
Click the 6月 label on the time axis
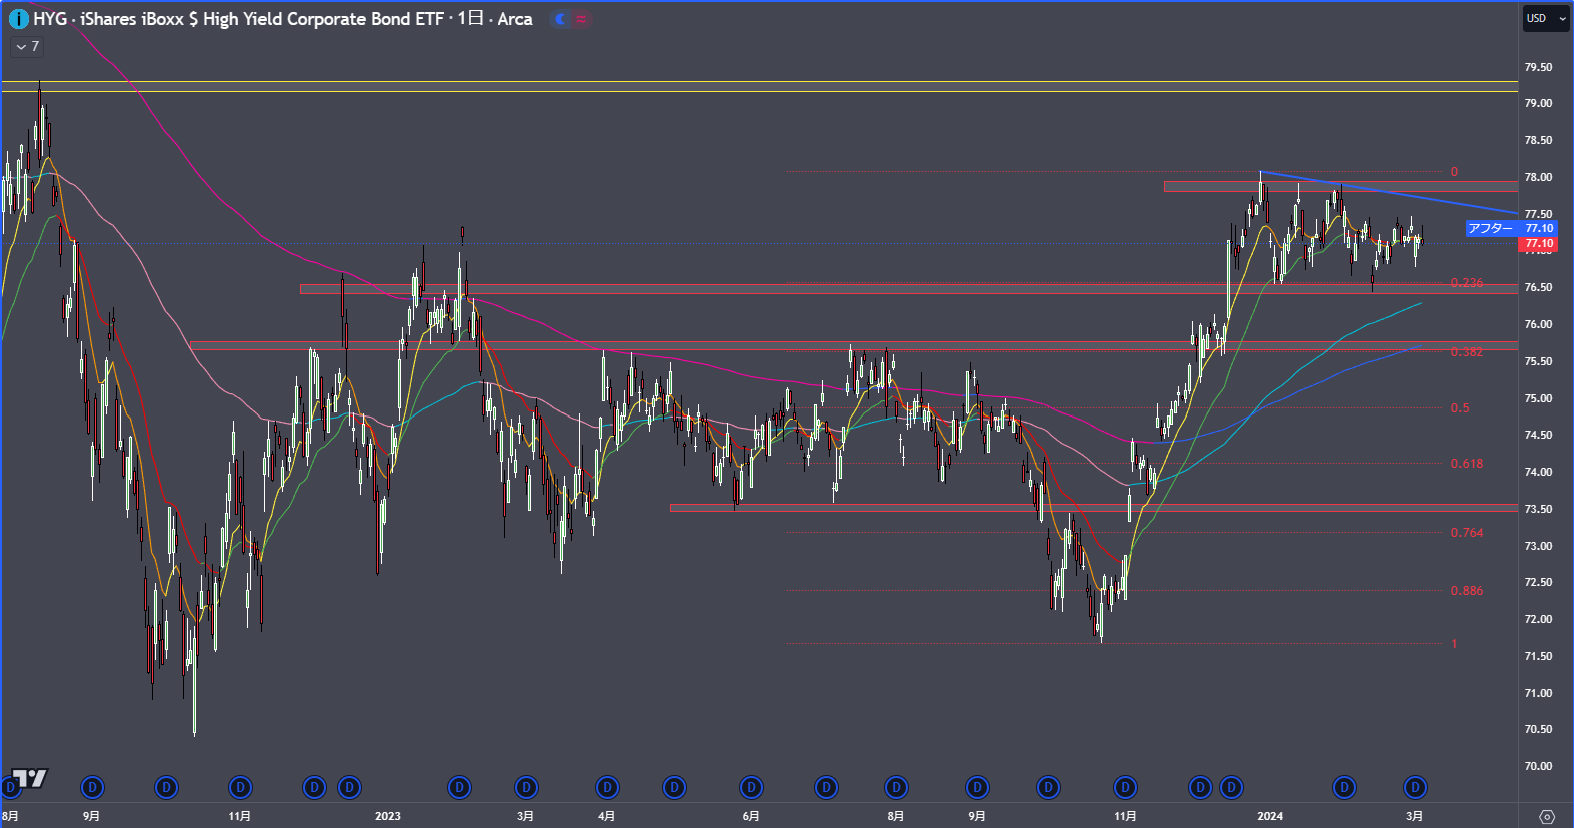(x=751, y=816)
